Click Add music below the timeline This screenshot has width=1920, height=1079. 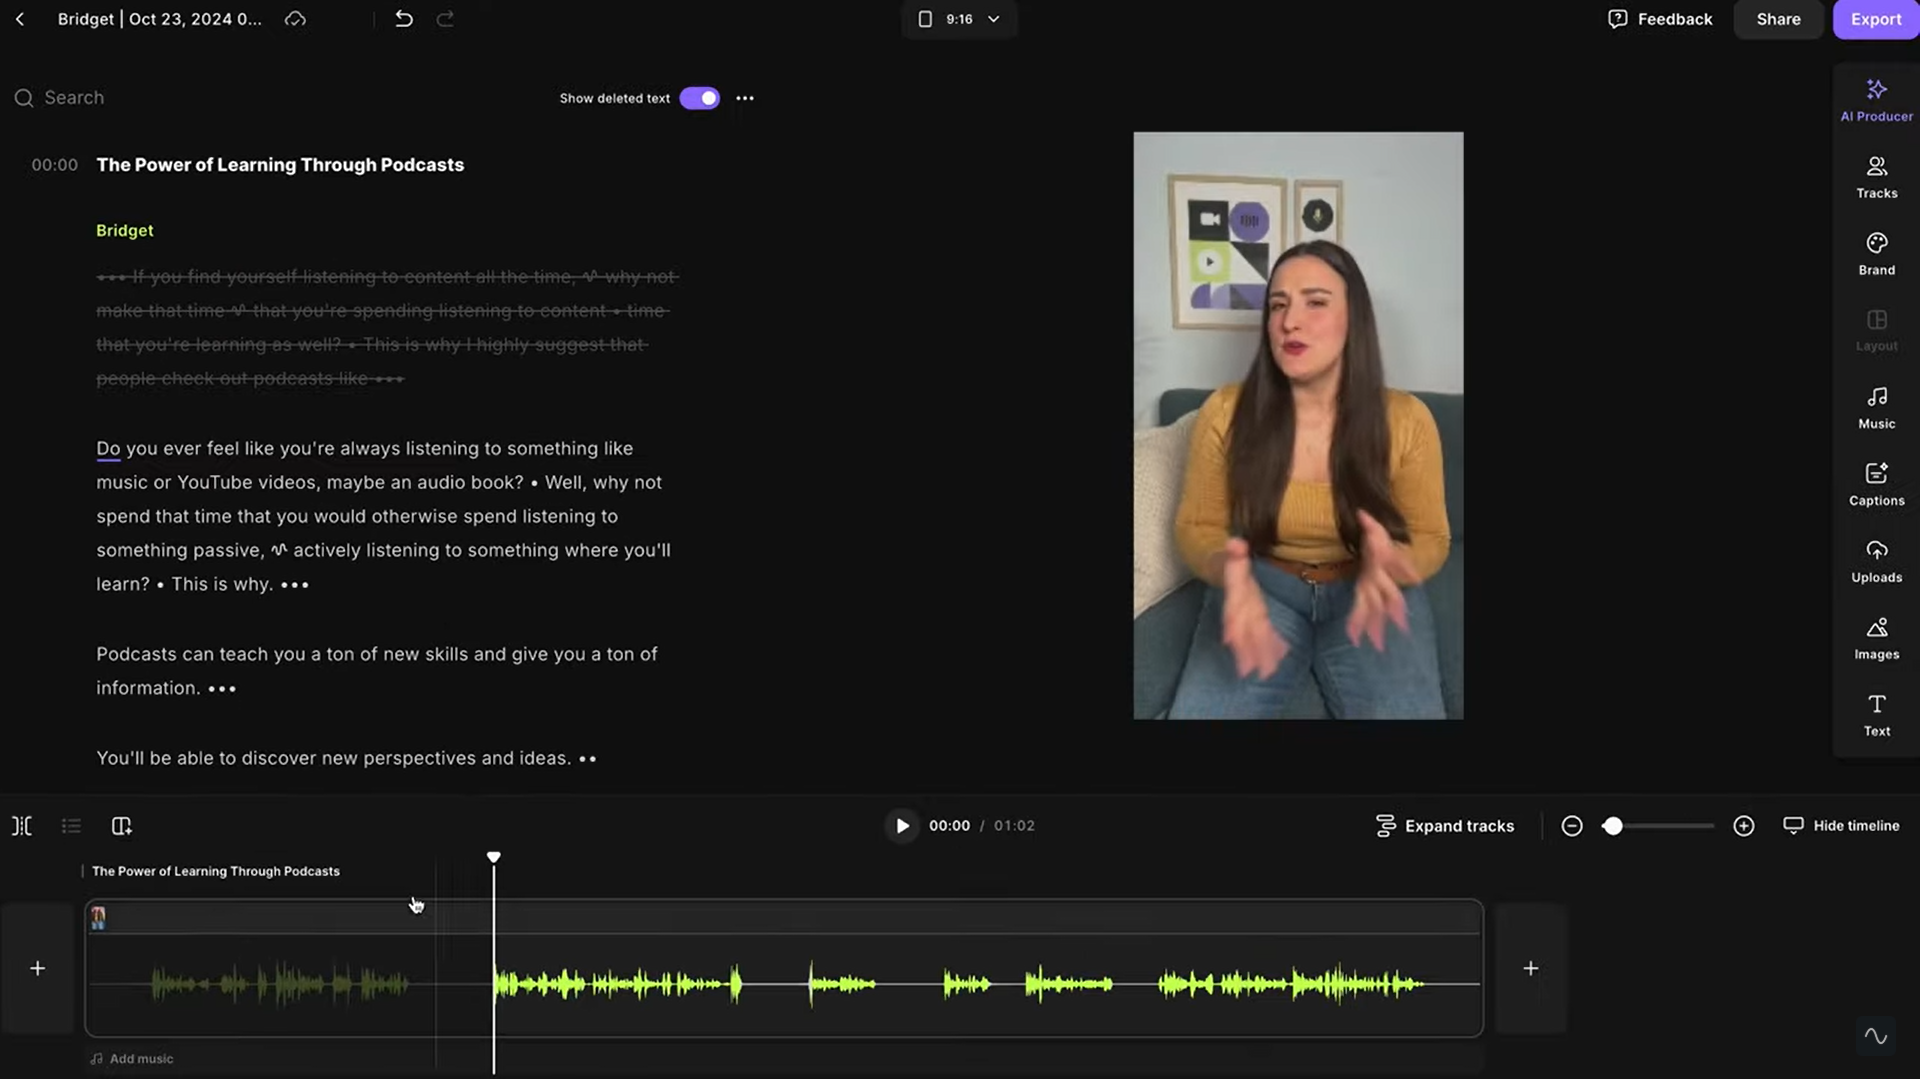coord(131,1058)
